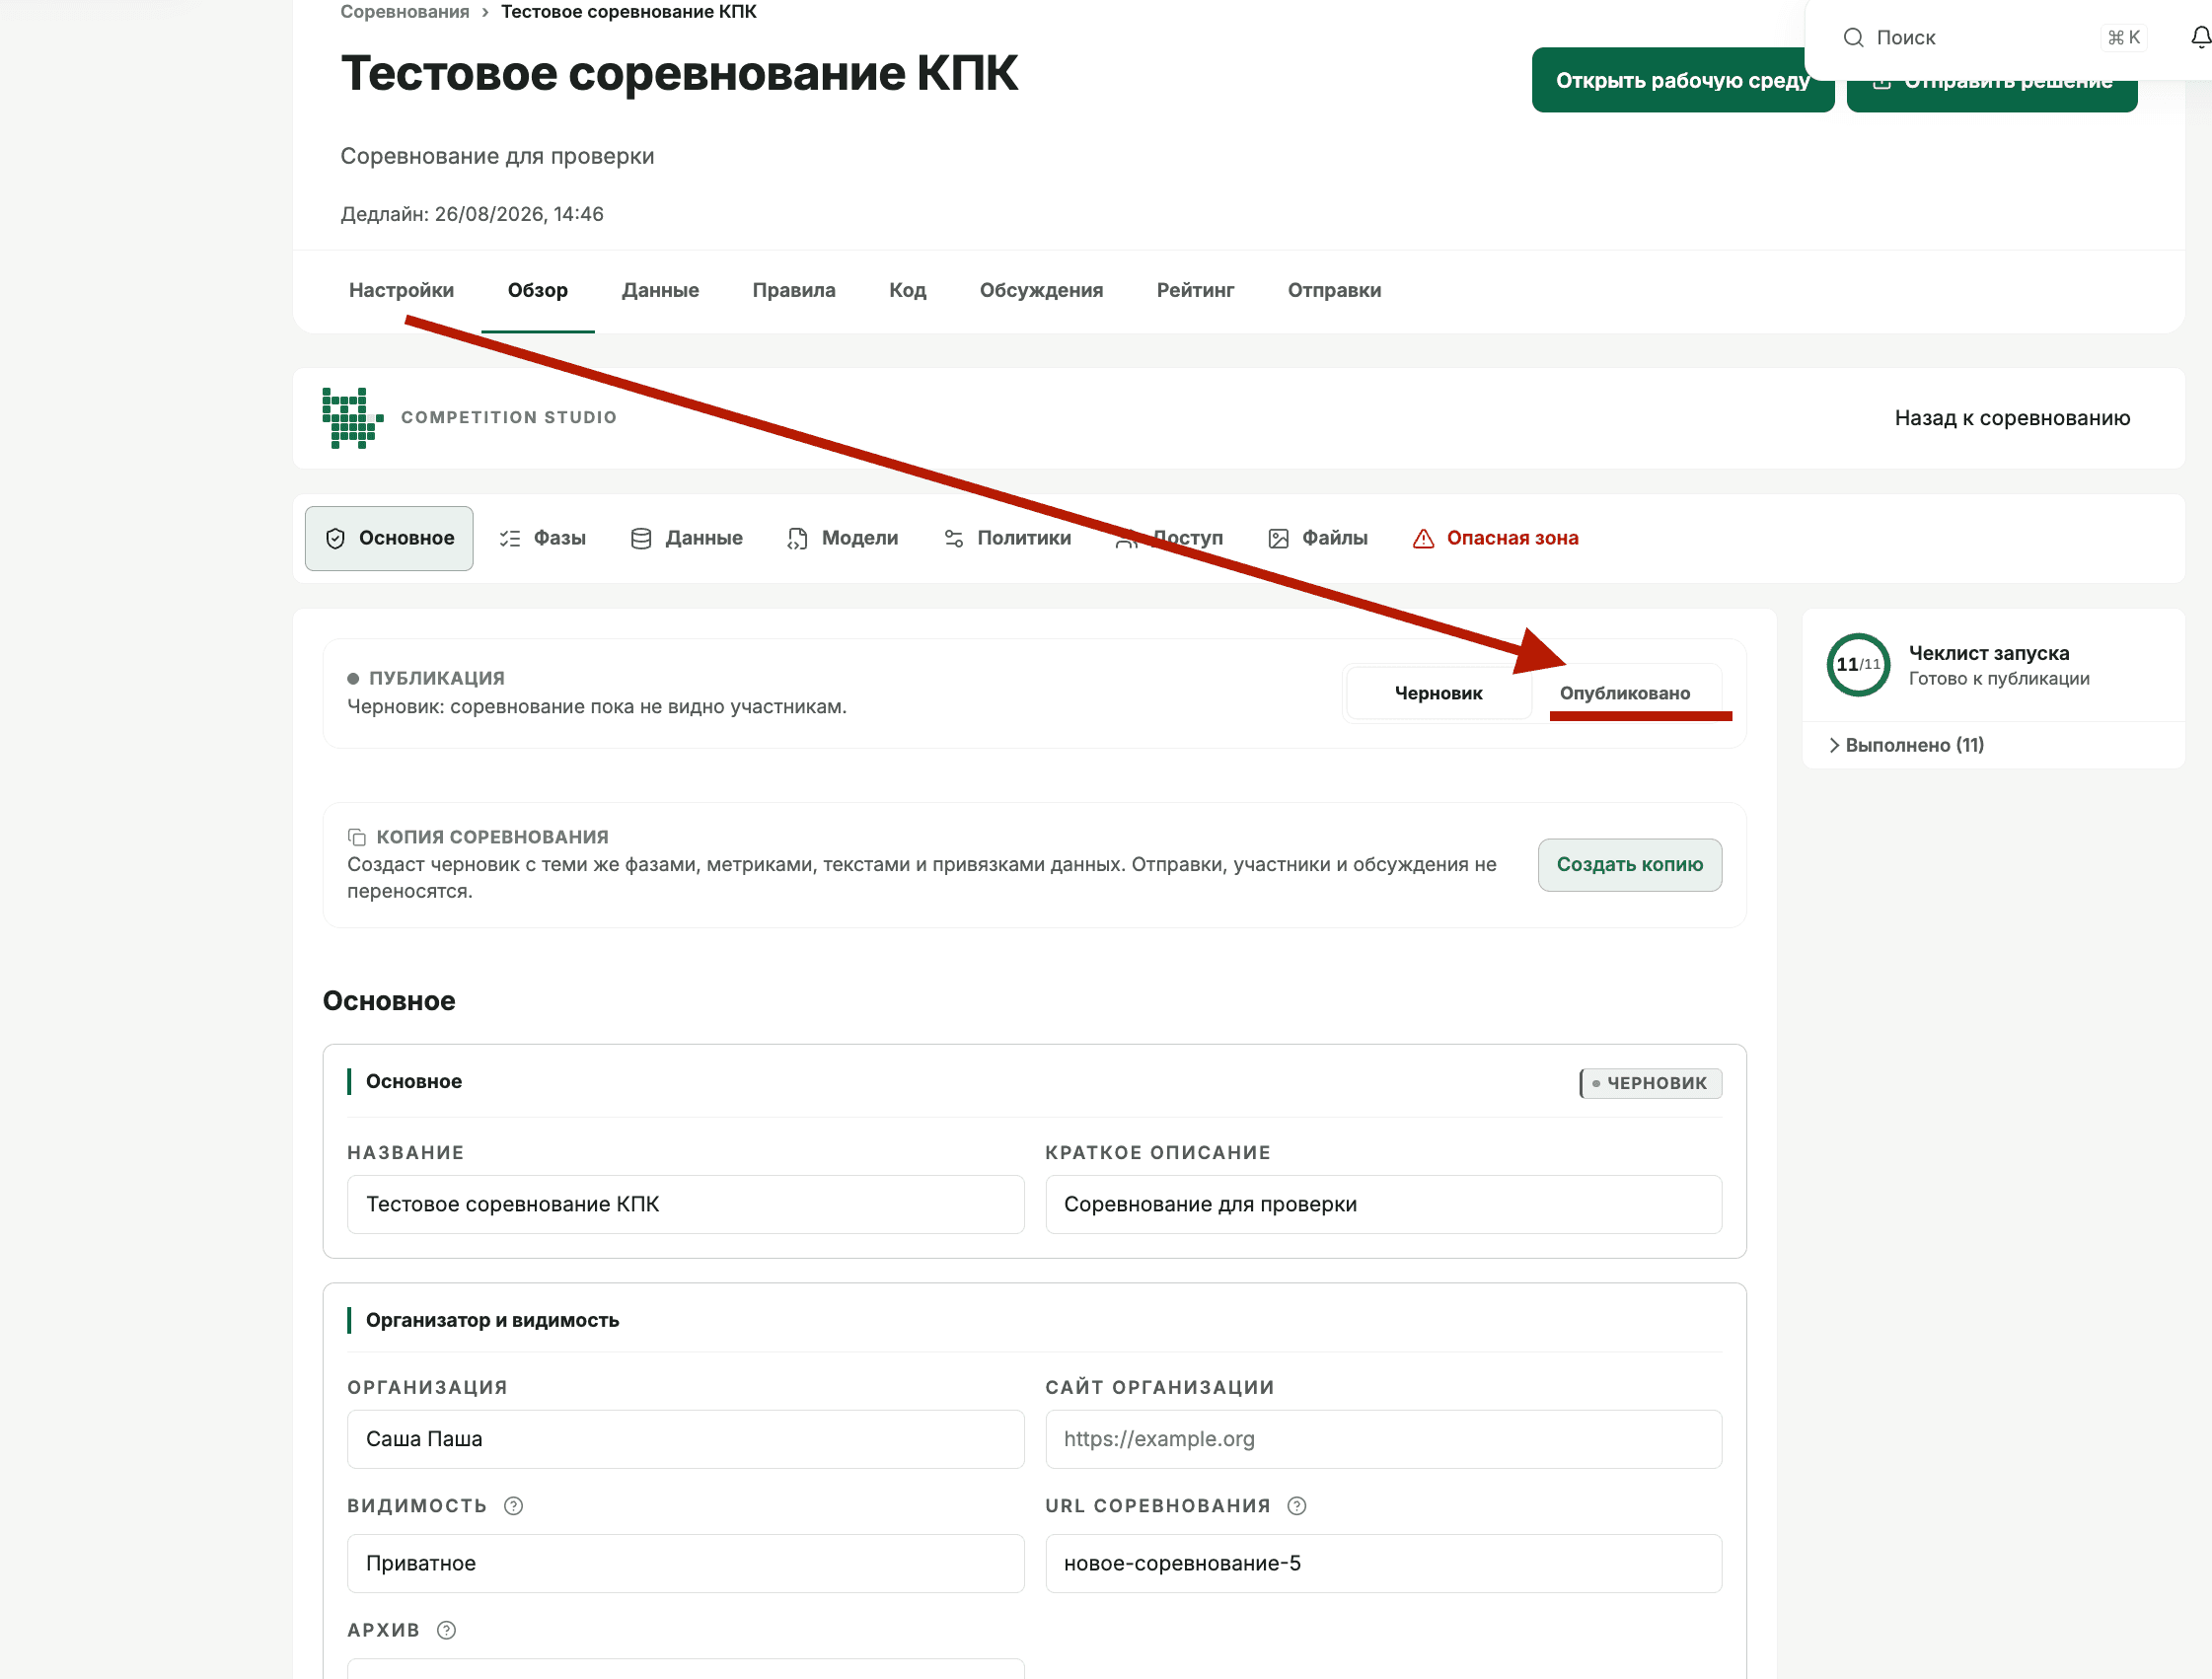
Task: Click the Сайт организации input field
Action: point(1383,1439)
